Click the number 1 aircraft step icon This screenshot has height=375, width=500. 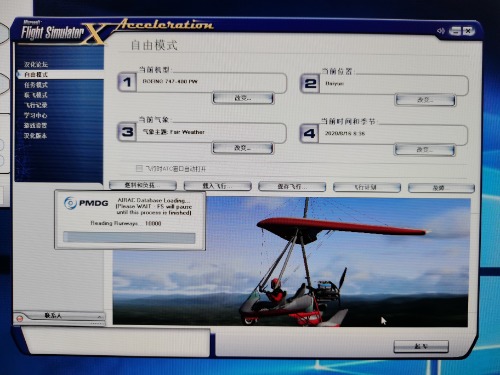pyautogui.click(x=127, y=82)
